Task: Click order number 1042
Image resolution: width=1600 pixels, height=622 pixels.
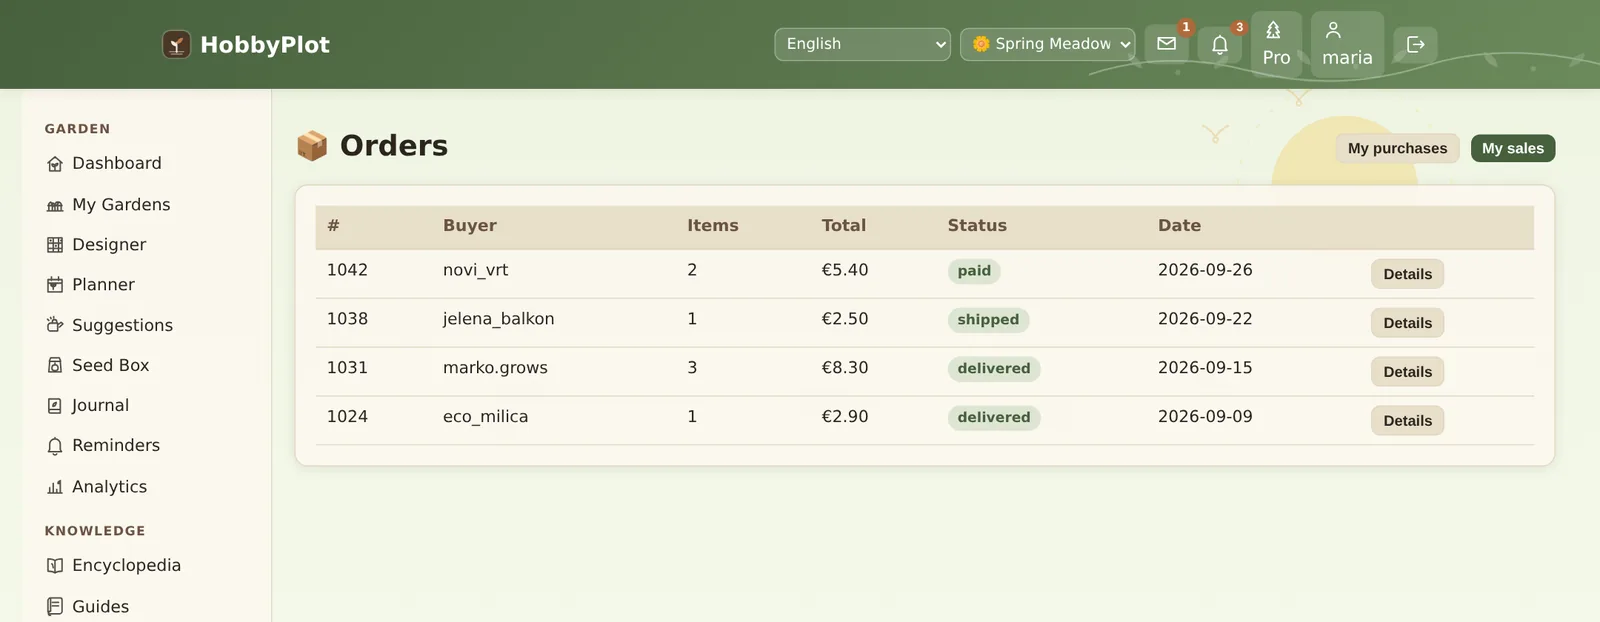Action: pos(347,270)
